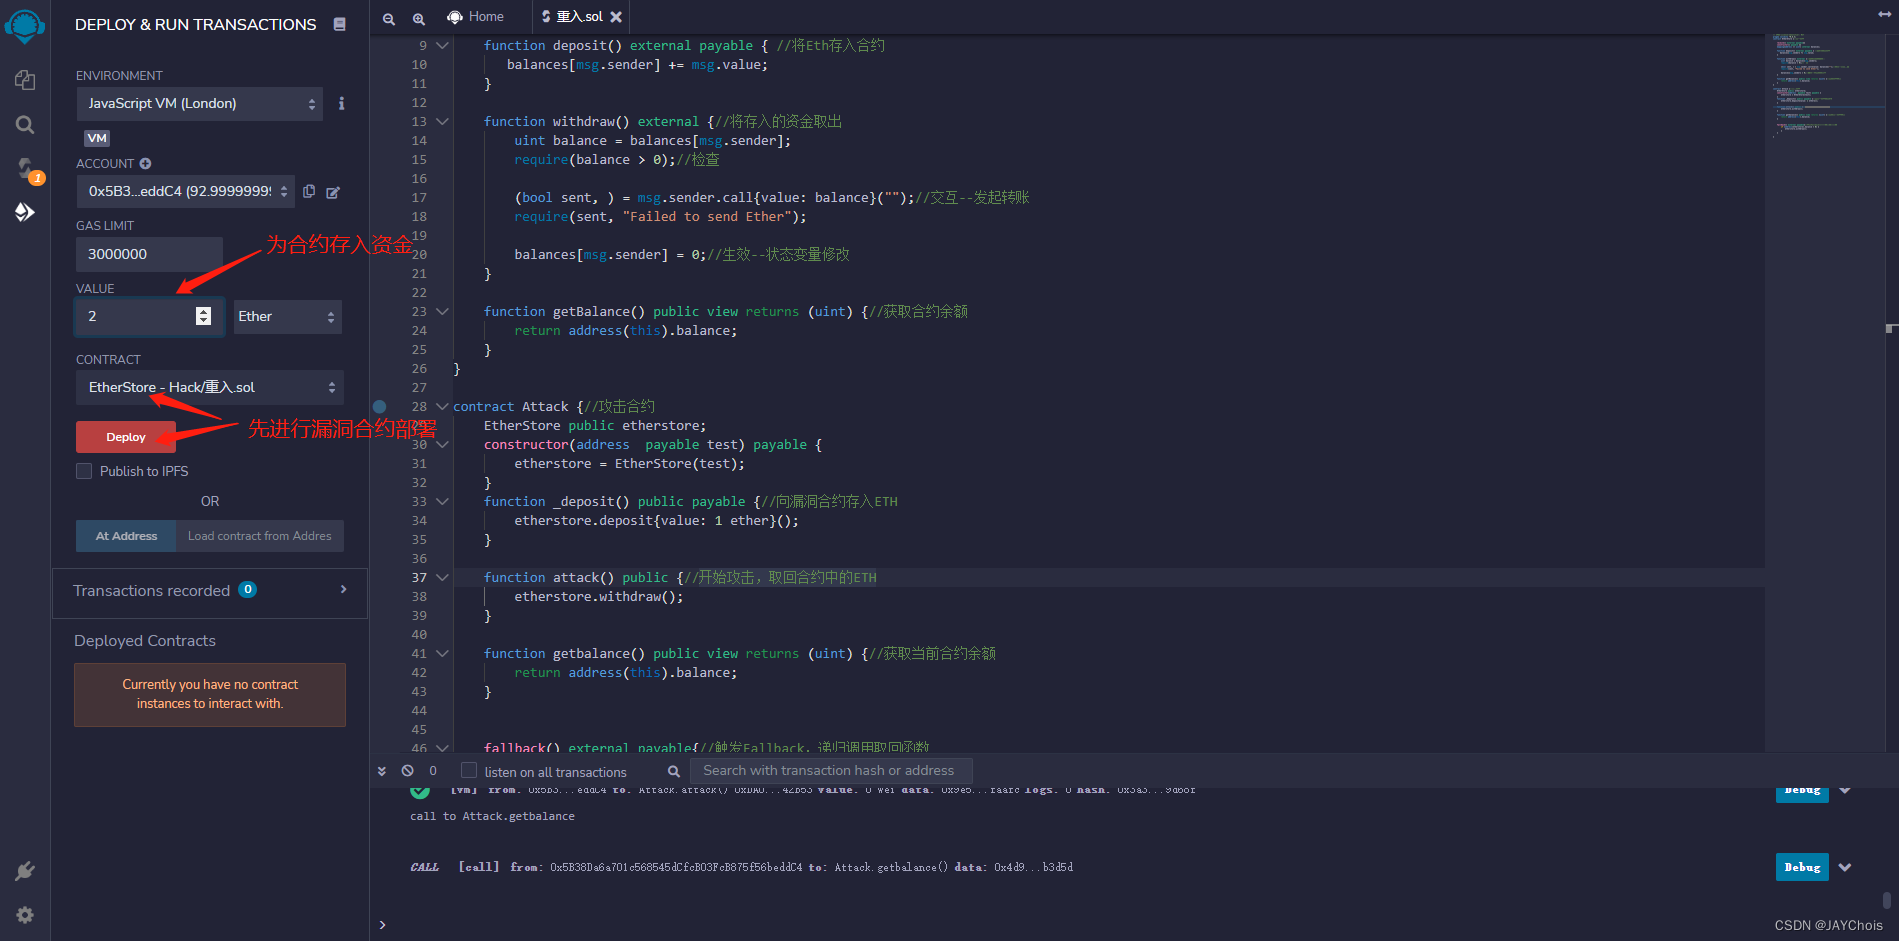
Task: Zoom out the editor text
Action: click(x=389, y=18)
